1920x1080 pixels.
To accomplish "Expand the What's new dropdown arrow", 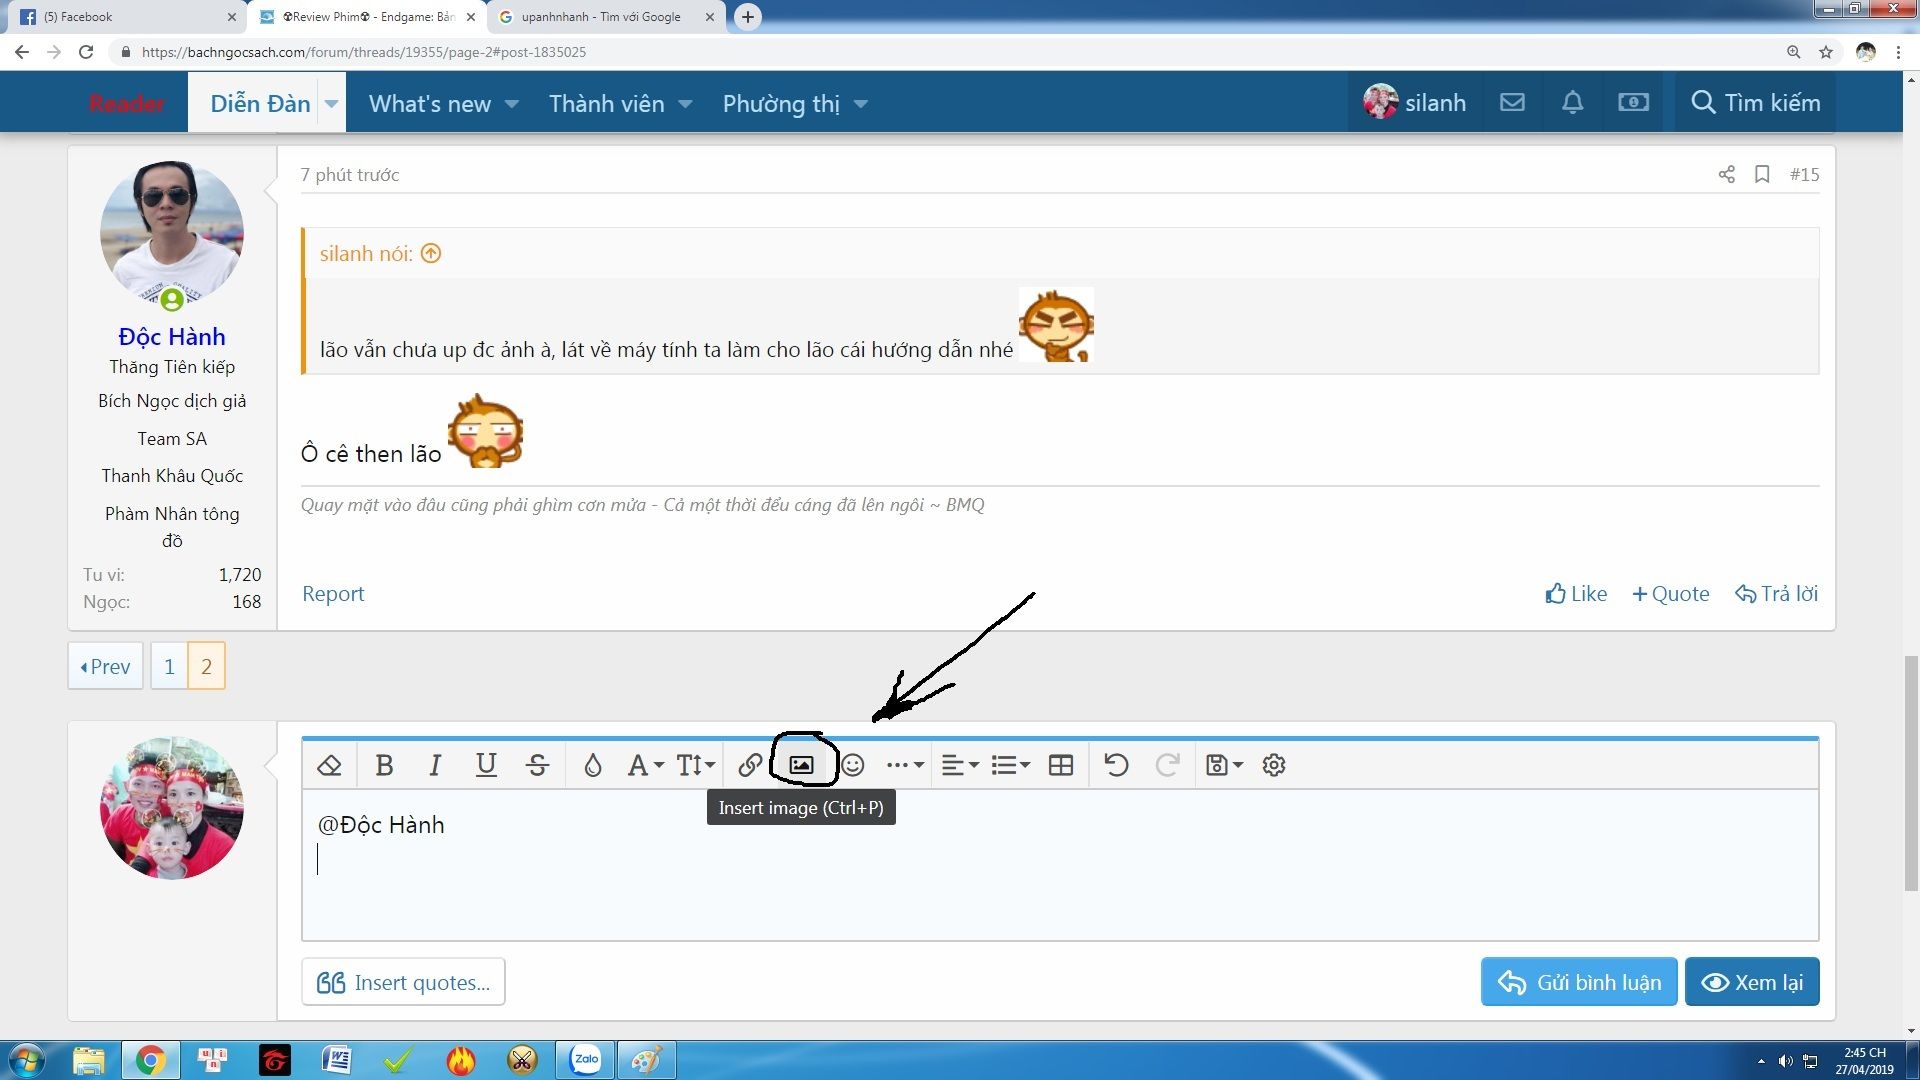I will [512, 104].
